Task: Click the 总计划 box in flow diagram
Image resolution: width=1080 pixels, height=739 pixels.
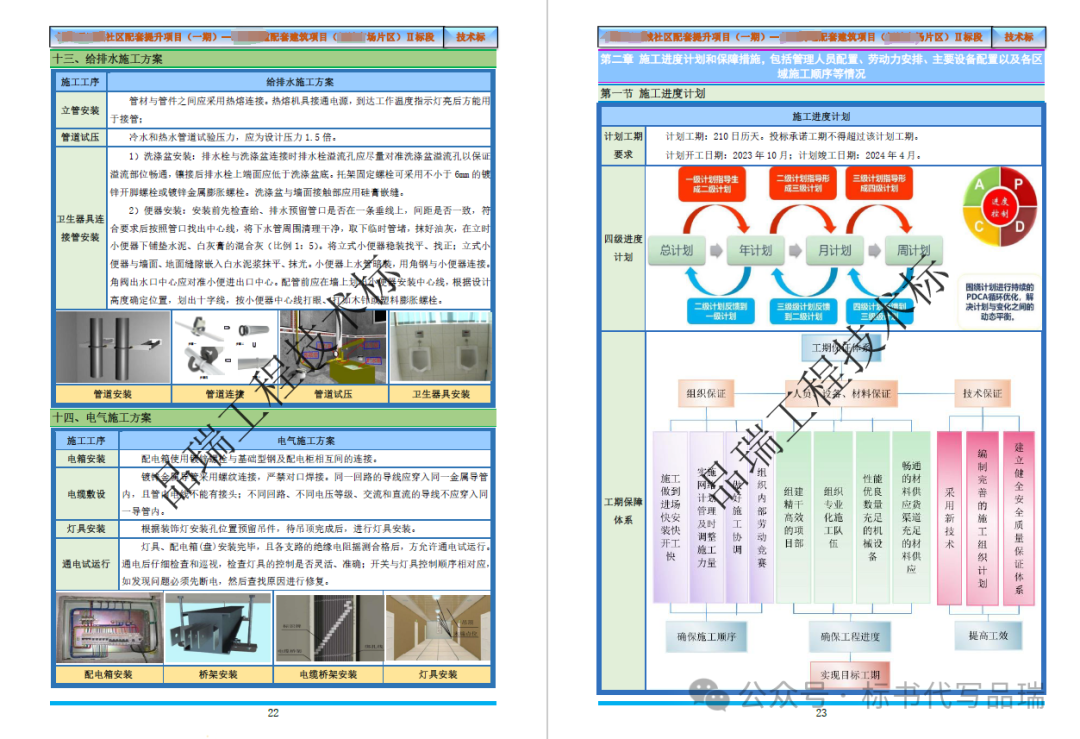Action: coord(677,250)
